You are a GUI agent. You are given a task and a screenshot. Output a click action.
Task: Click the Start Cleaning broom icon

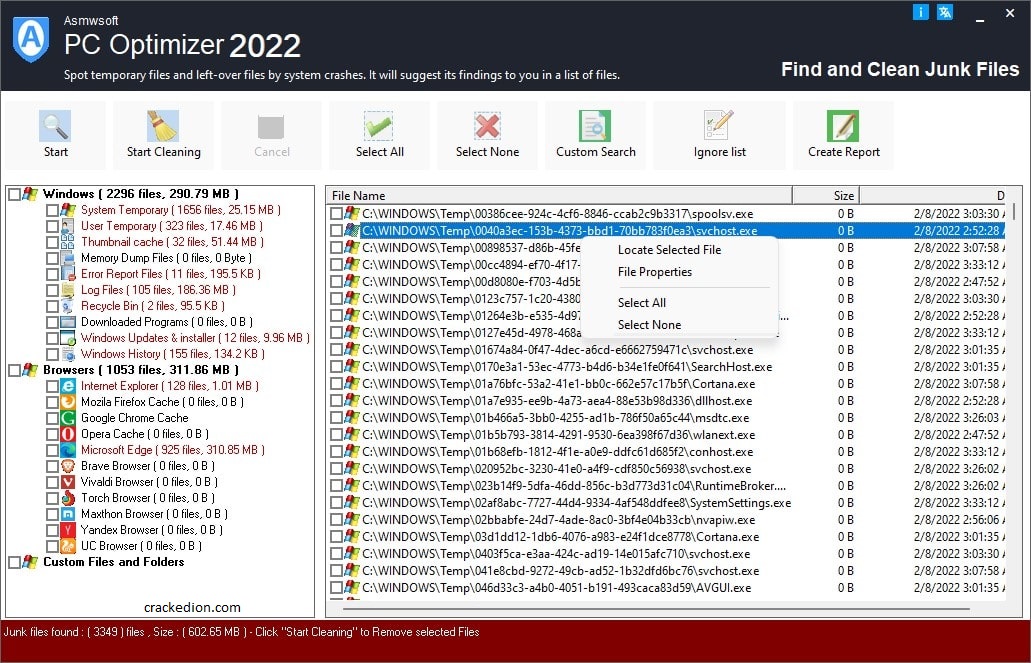click(x=162, y=126)
